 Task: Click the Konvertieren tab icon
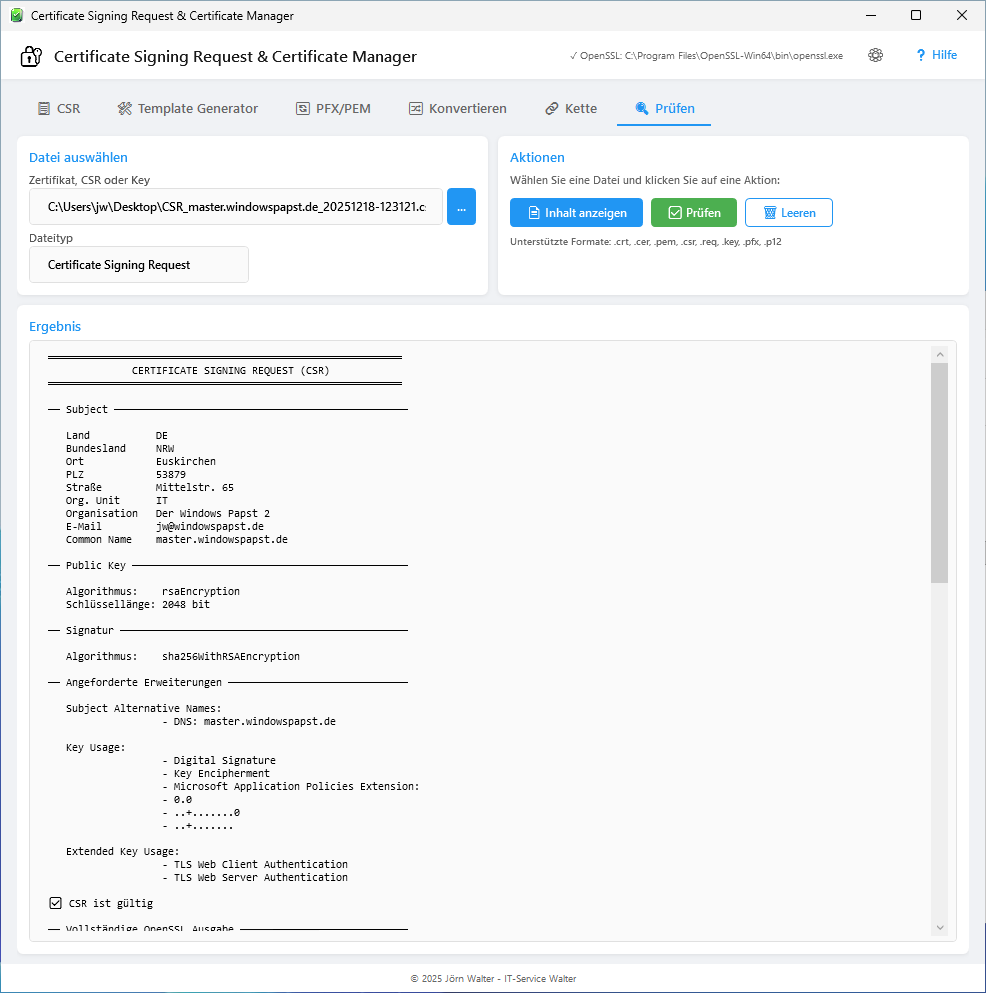415,109
